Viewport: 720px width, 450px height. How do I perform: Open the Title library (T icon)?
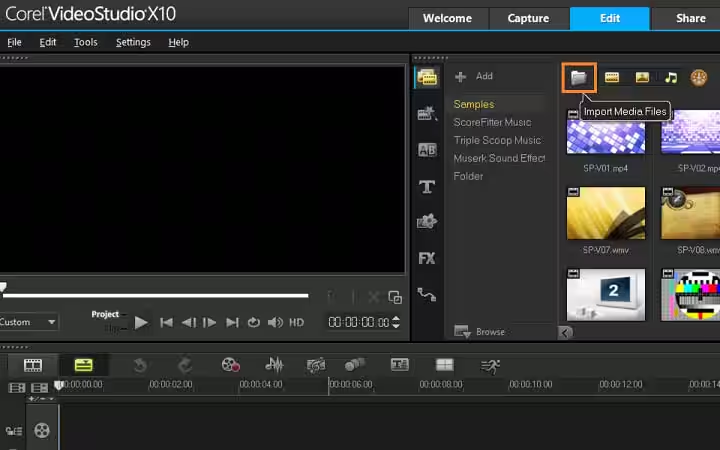click(427, 186)
